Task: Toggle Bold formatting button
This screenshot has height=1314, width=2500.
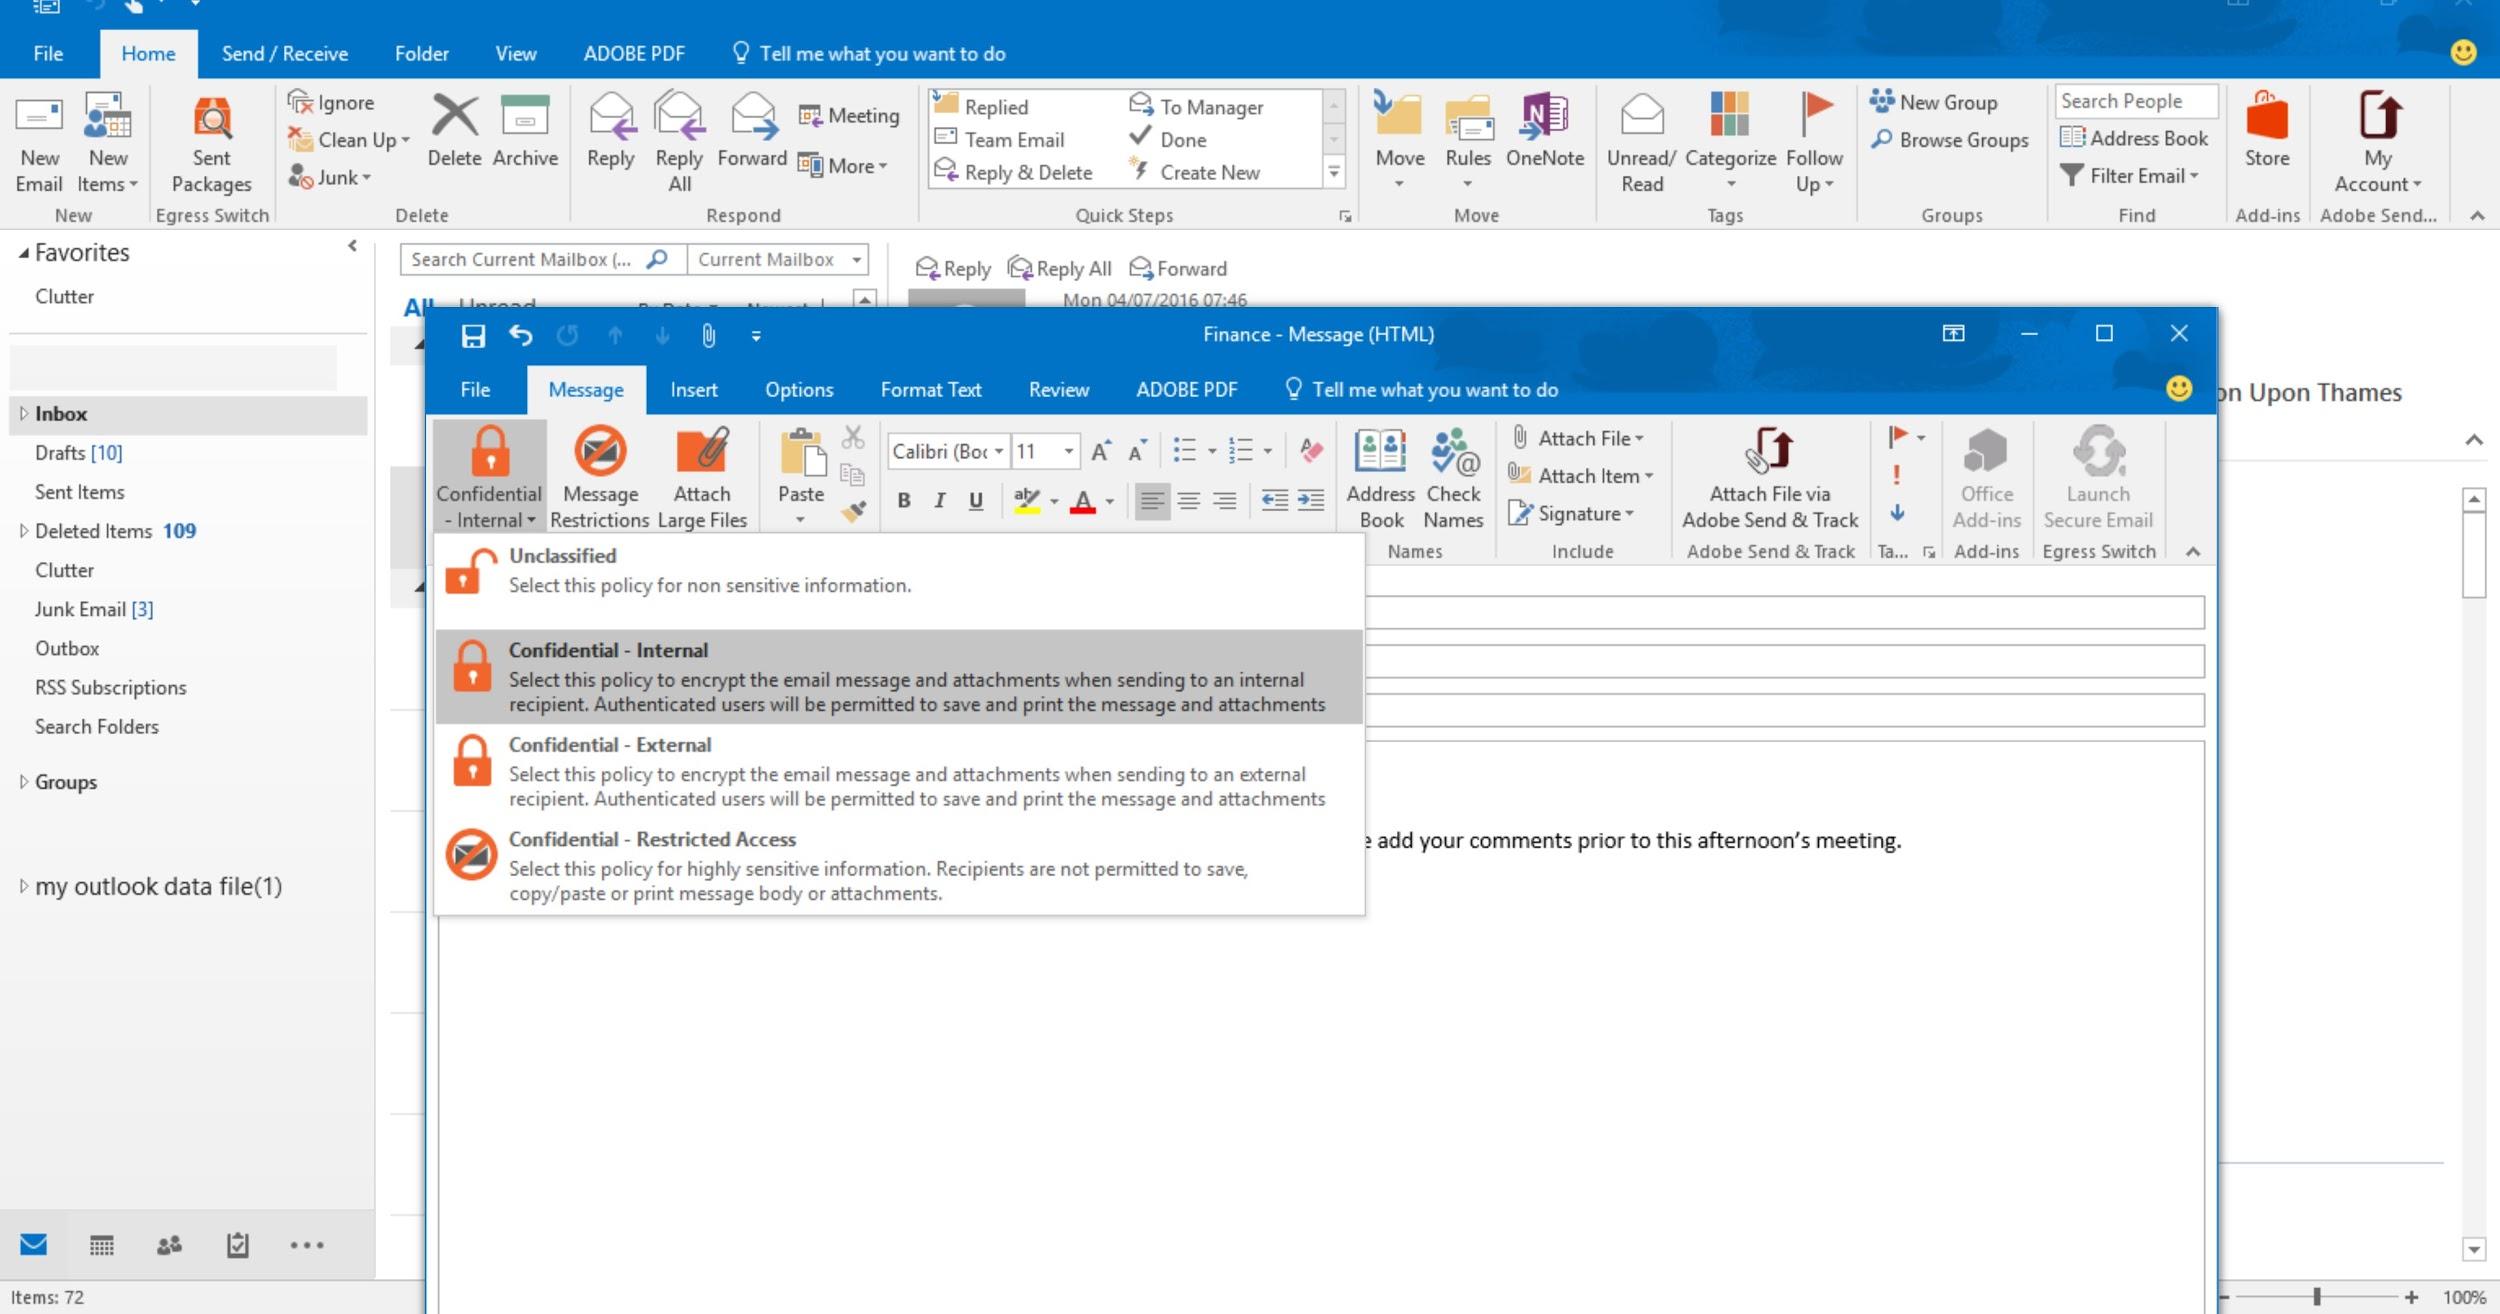Action: coord(903,502)
